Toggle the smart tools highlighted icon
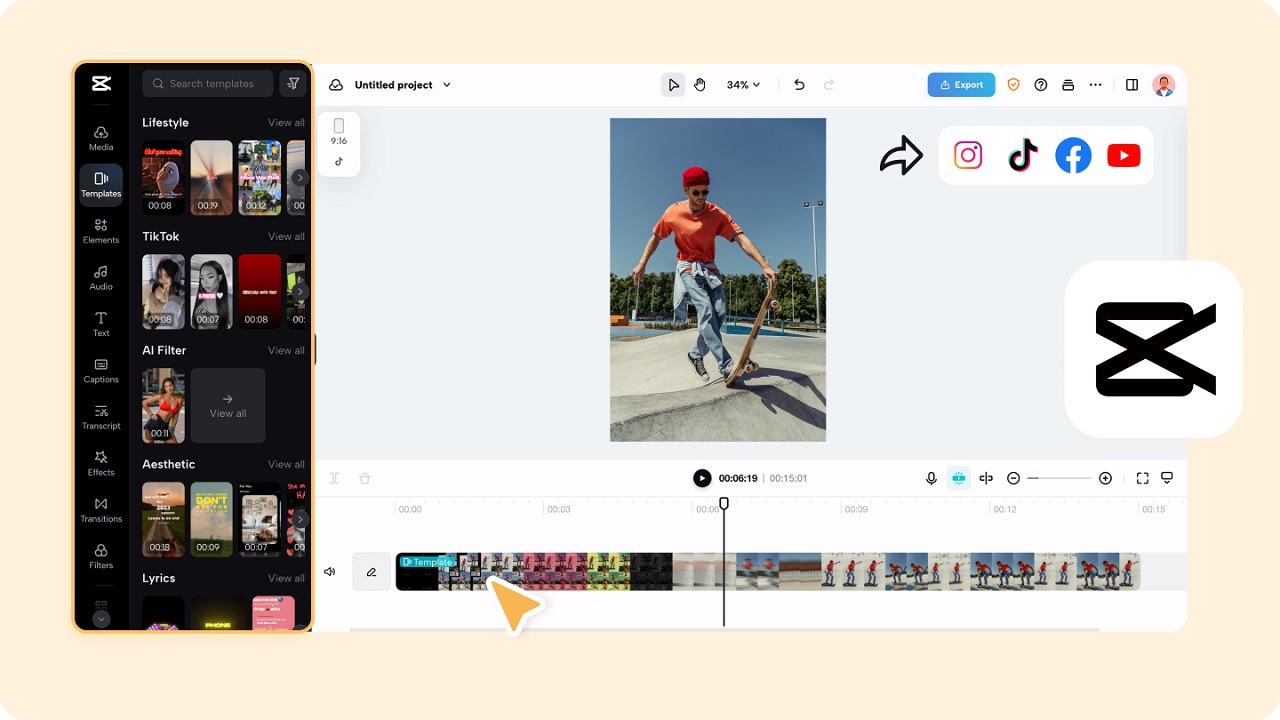Image resolution: width=1280 pixels, height=720 pixels. (x=959, y=478)
